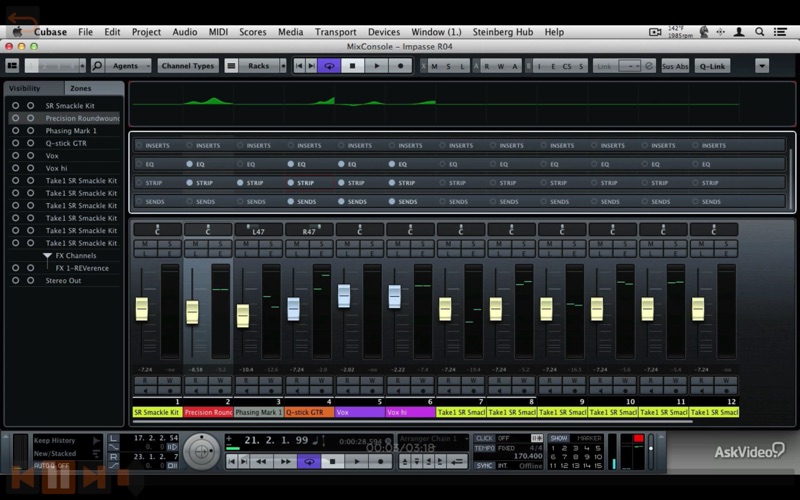
Task: Go to next marker in the MixConsole toolbar
Action: point(311,66)
